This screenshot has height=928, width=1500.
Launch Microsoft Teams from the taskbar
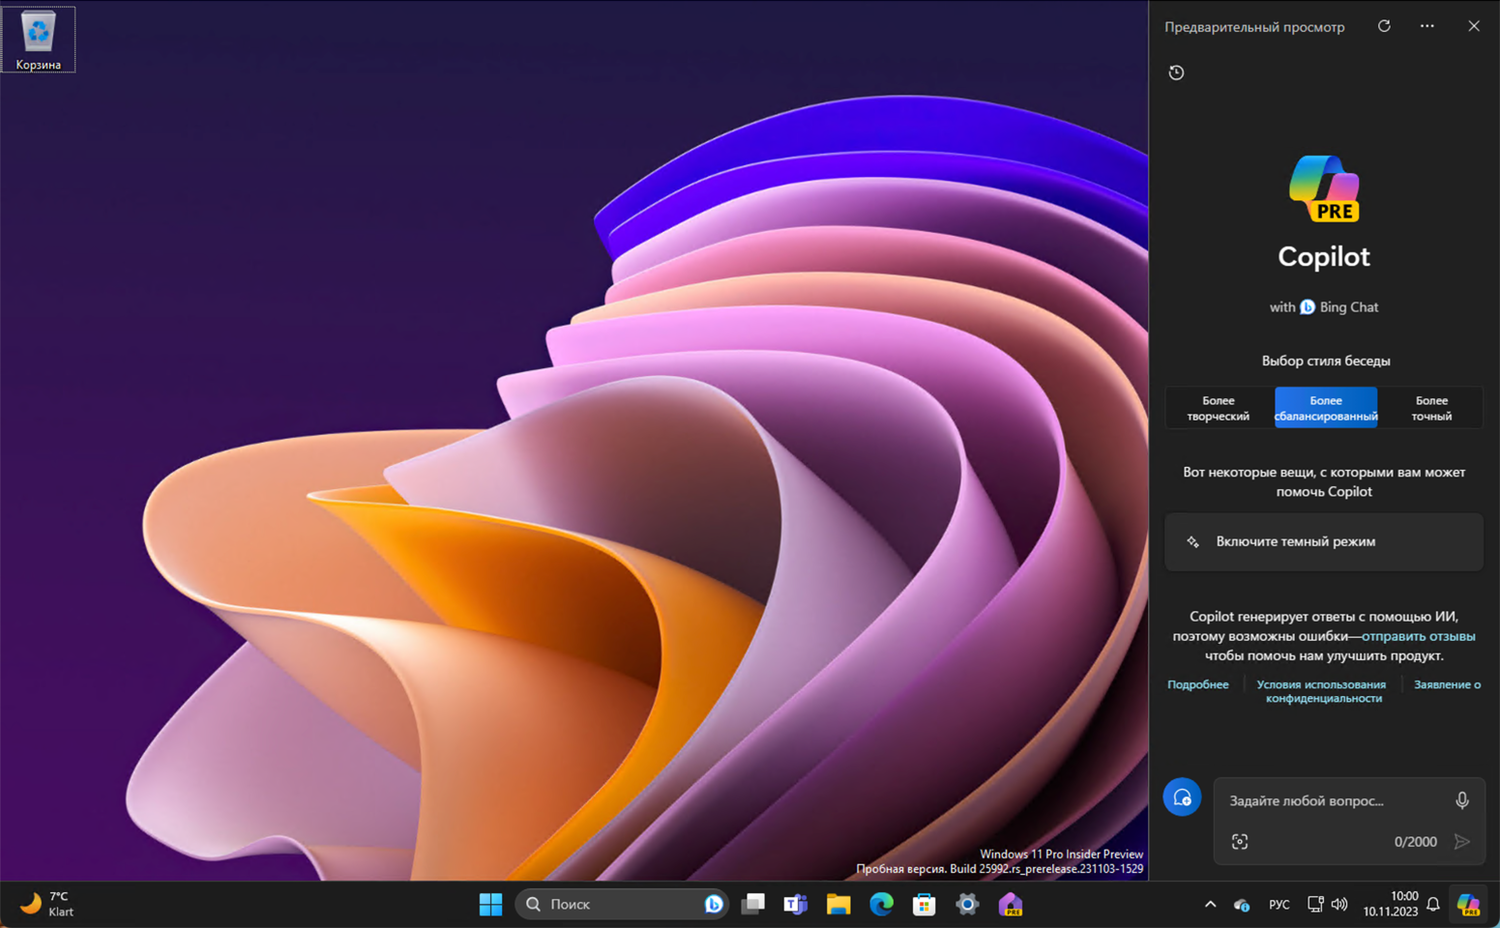coord(796,905)
